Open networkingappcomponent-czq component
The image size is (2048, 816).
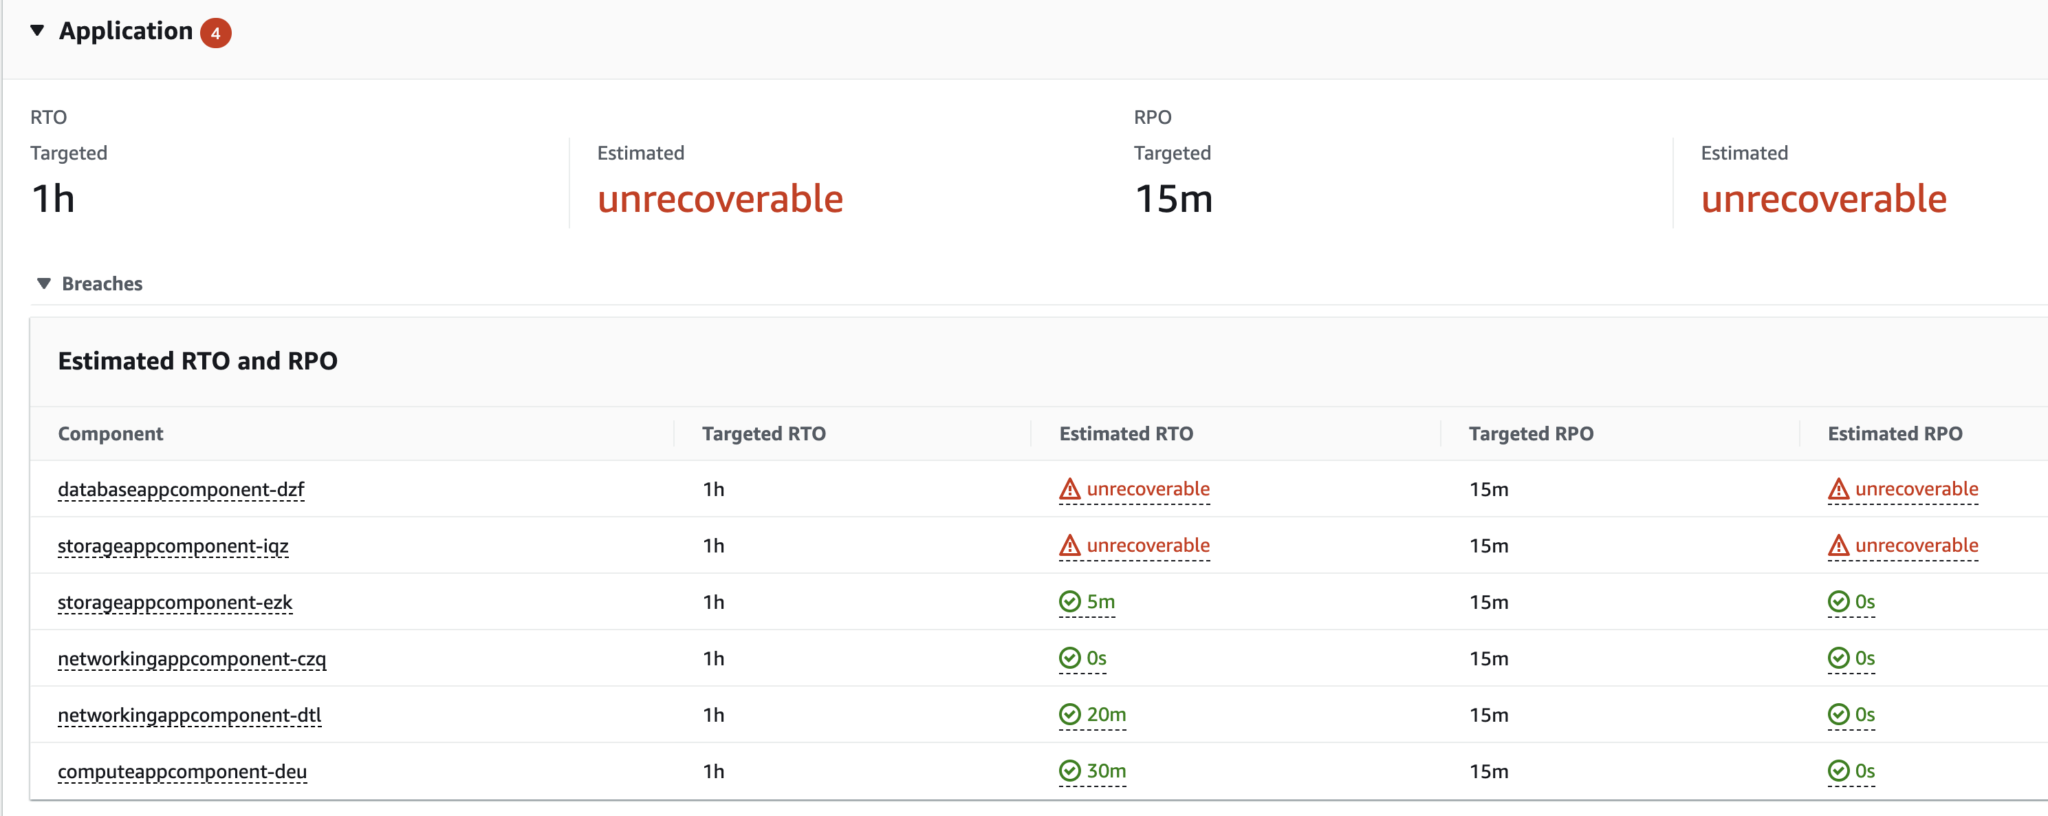click(x=192, y=659)
